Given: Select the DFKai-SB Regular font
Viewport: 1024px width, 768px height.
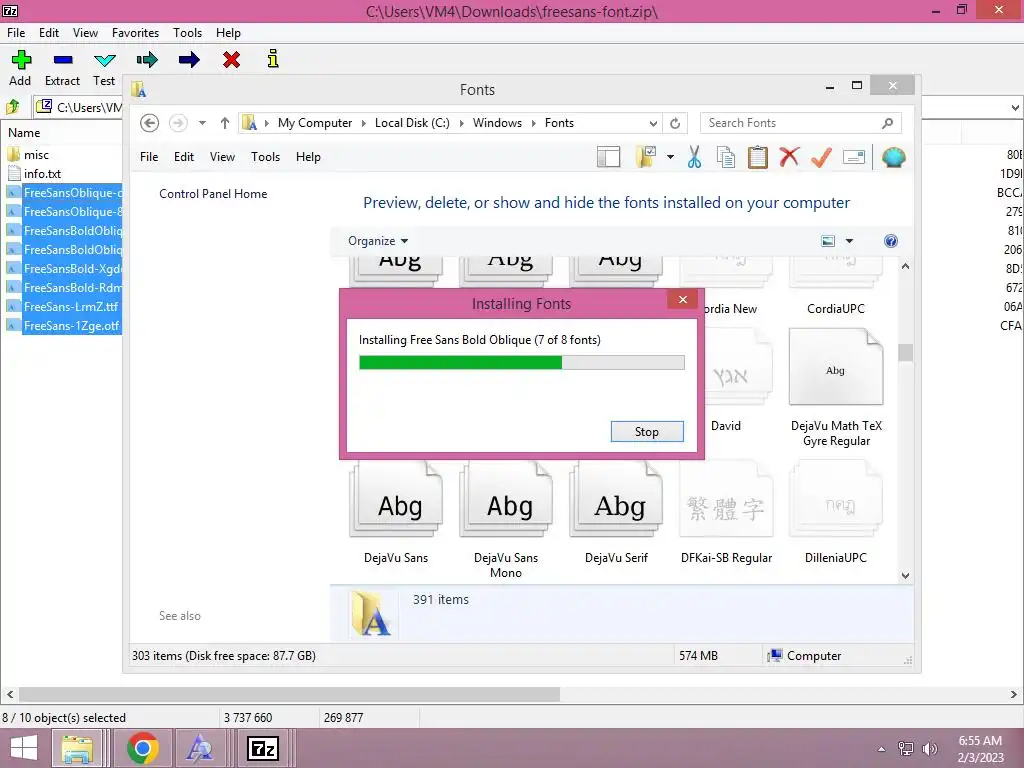Looking at the screenshot, I should tap(726, 513).
